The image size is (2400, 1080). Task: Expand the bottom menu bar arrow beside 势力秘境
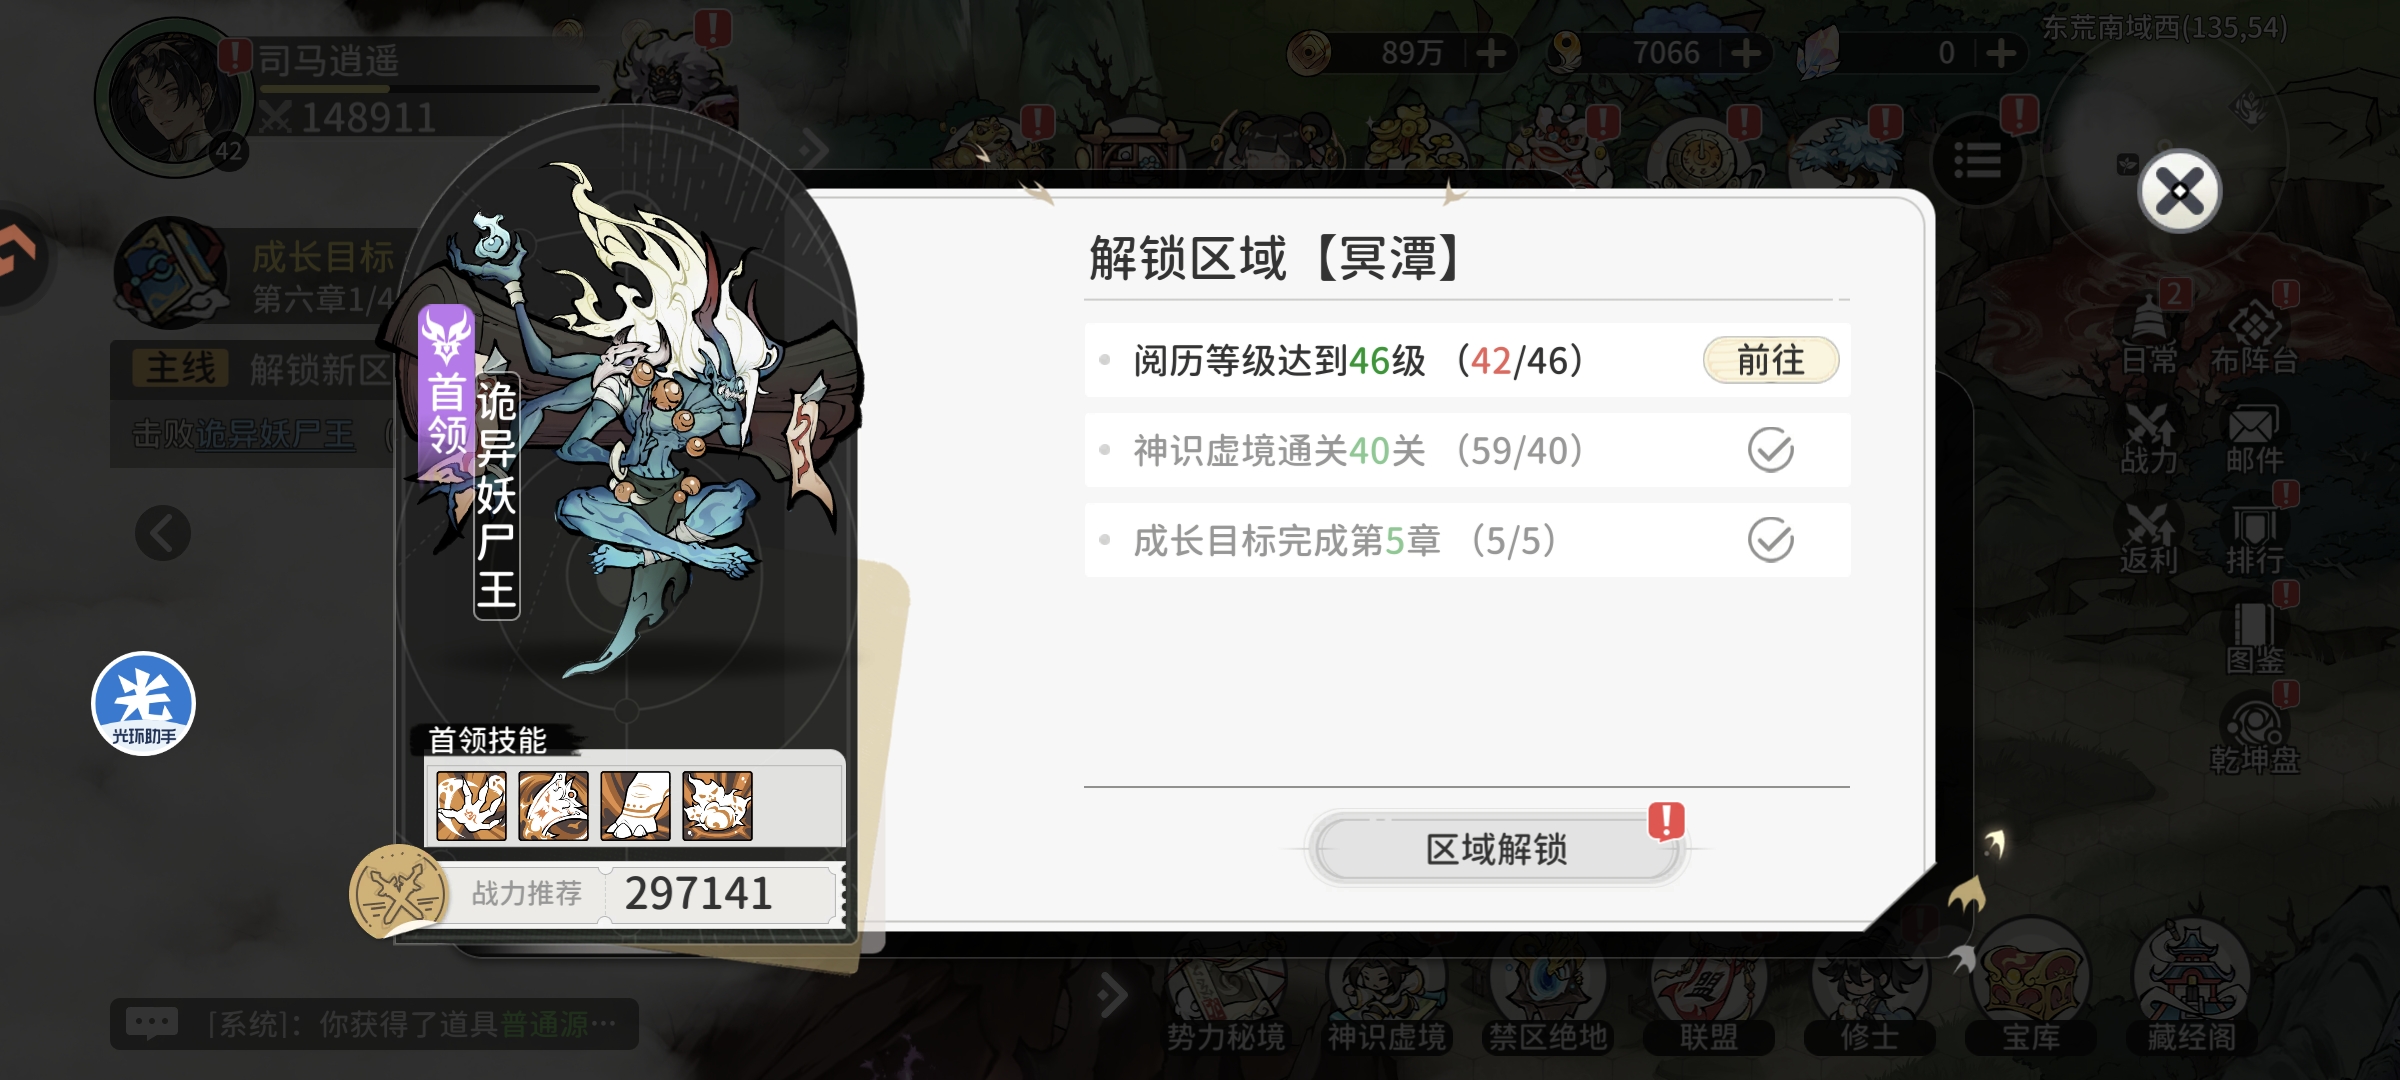click(1112, 995)
